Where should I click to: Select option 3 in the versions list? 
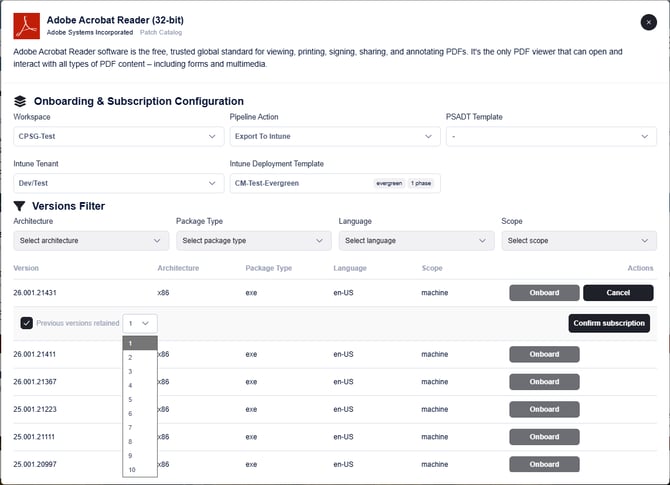140,371
